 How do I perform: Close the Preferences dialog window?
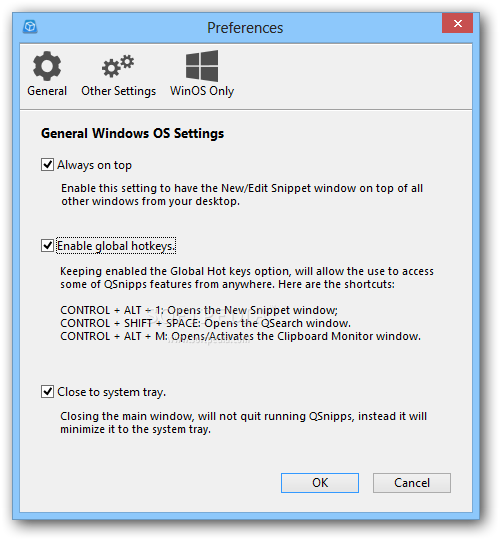457,23
